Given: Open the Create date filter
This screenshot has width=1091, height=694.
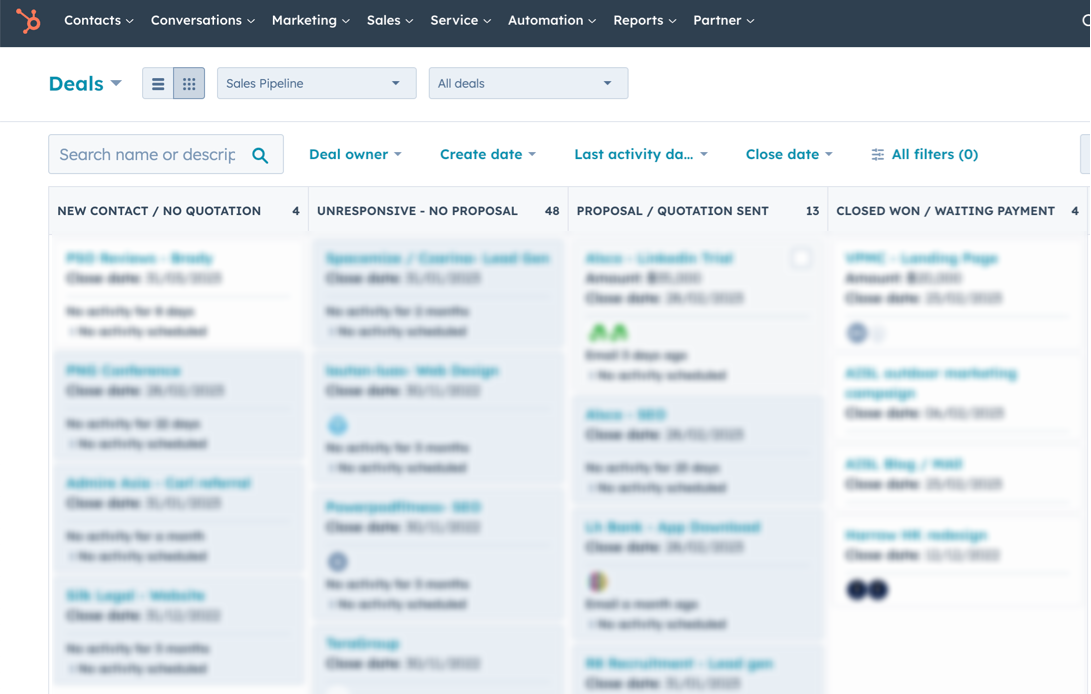Looking at the screenshot, I should click(x=488, y=155).
